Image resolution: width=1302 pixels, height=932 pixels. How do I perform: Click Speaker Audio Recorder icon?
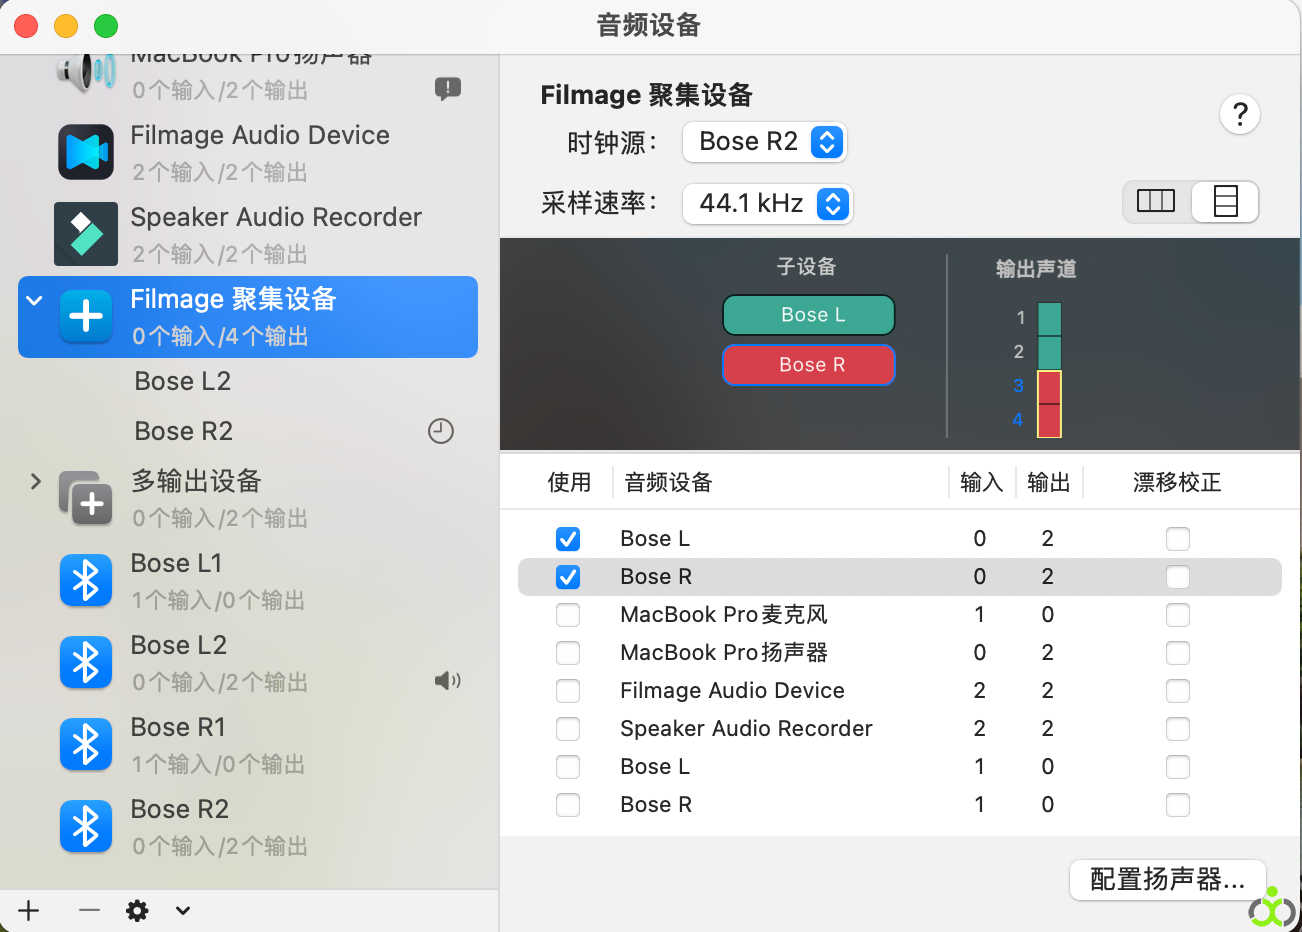[86, 234]
